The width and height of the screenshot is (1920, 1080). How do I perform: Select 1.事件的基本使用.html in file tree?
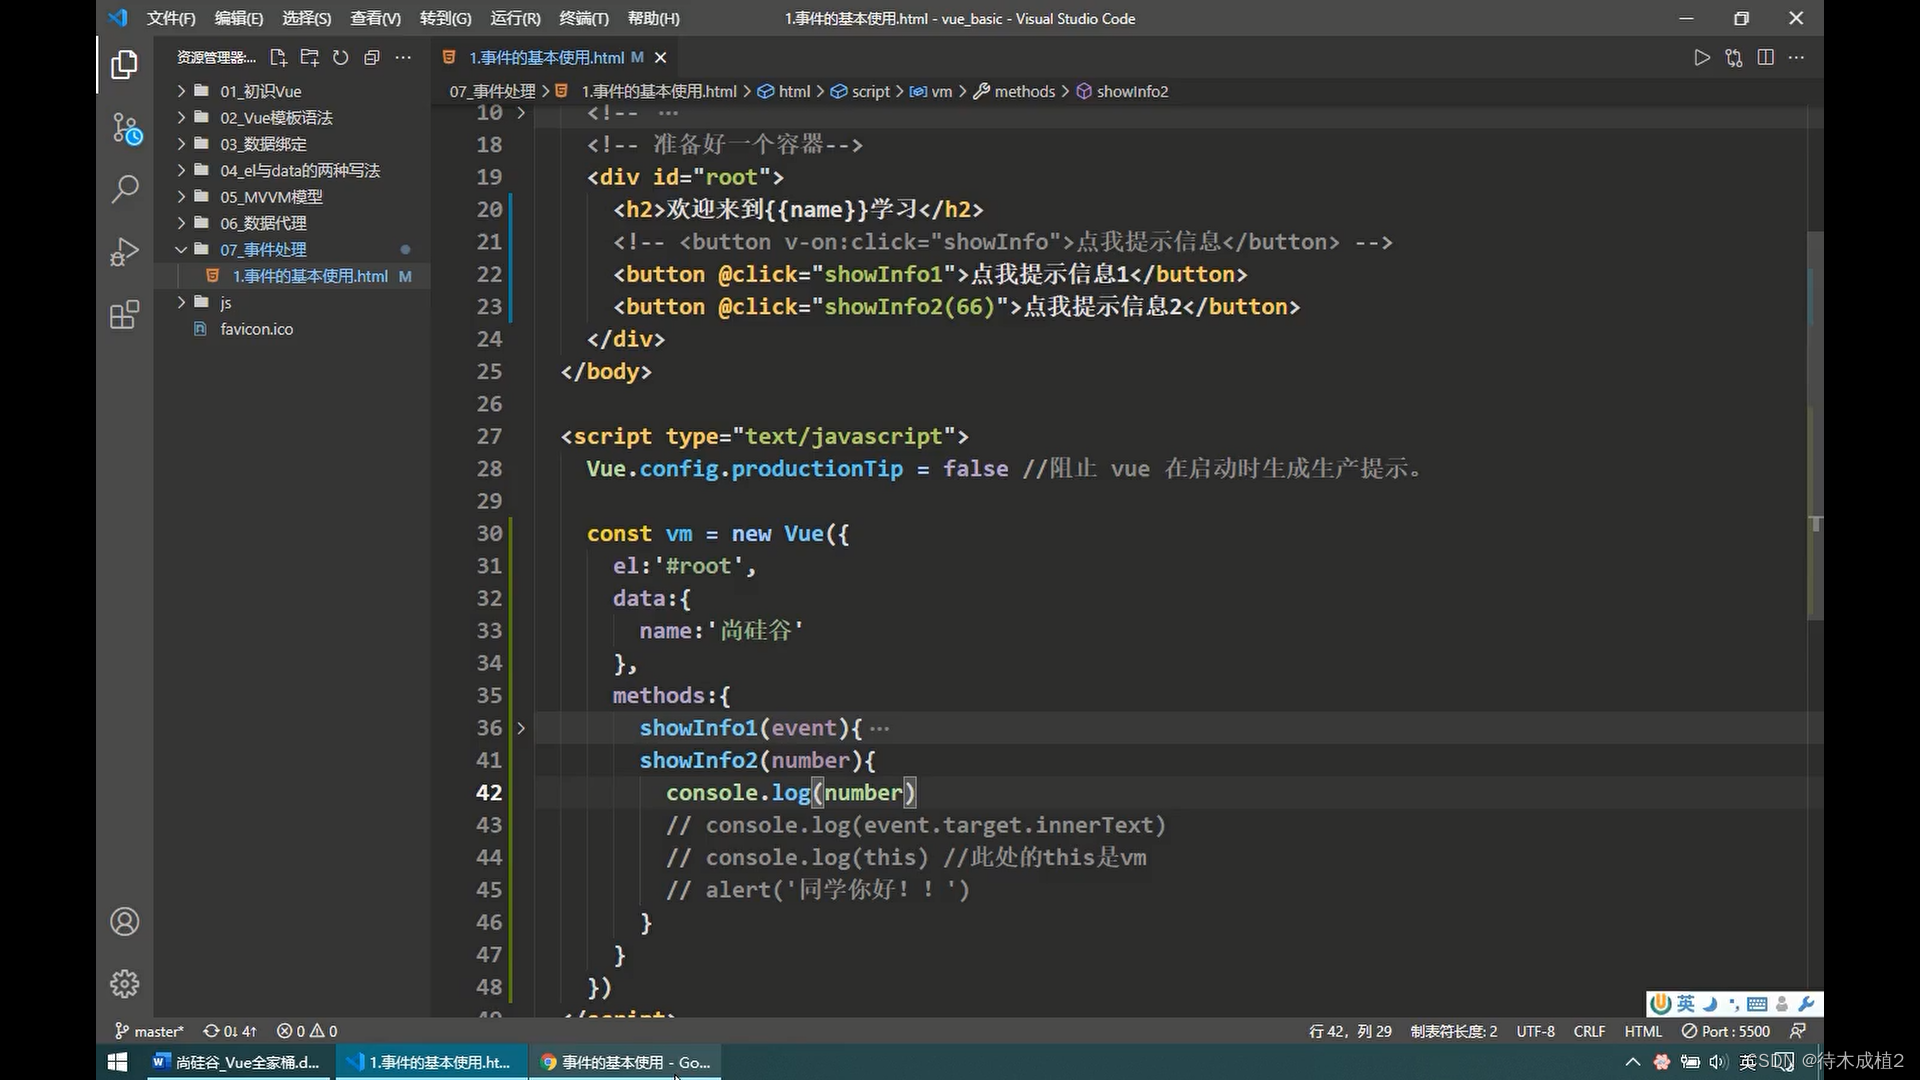point(292,276)
